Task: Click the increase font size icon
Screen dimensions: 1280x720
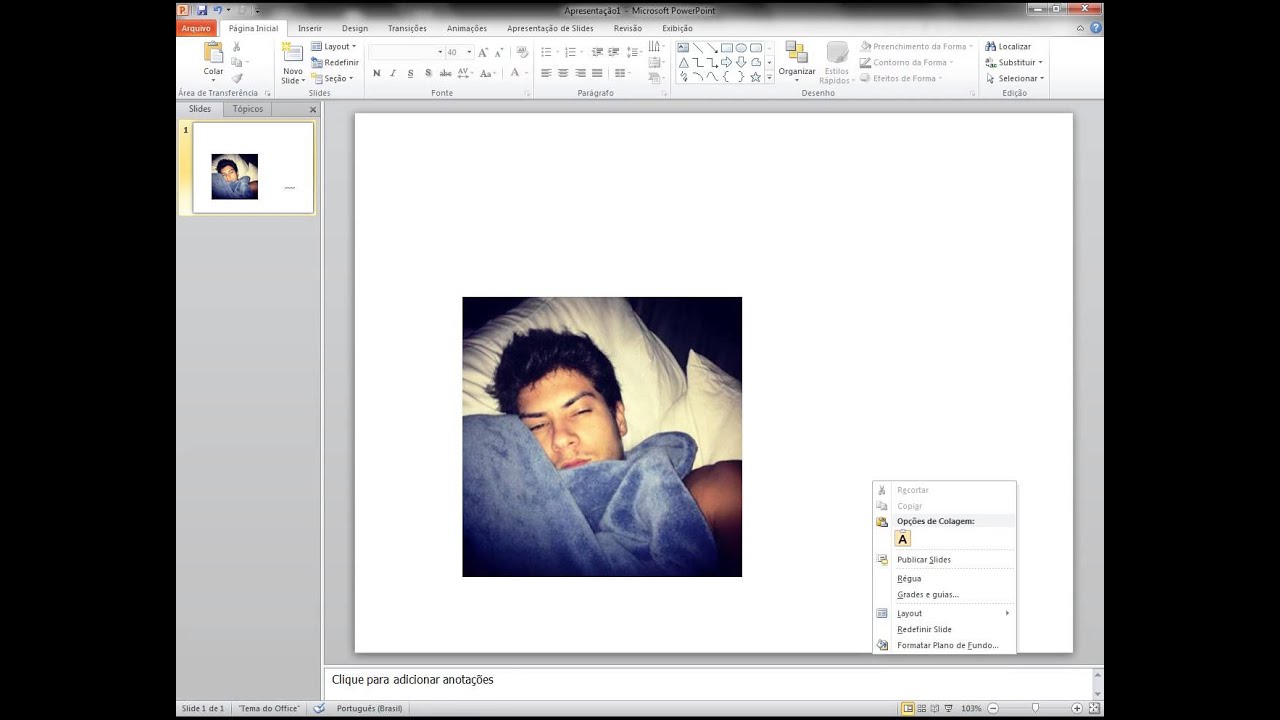Action: pos(483,52)
